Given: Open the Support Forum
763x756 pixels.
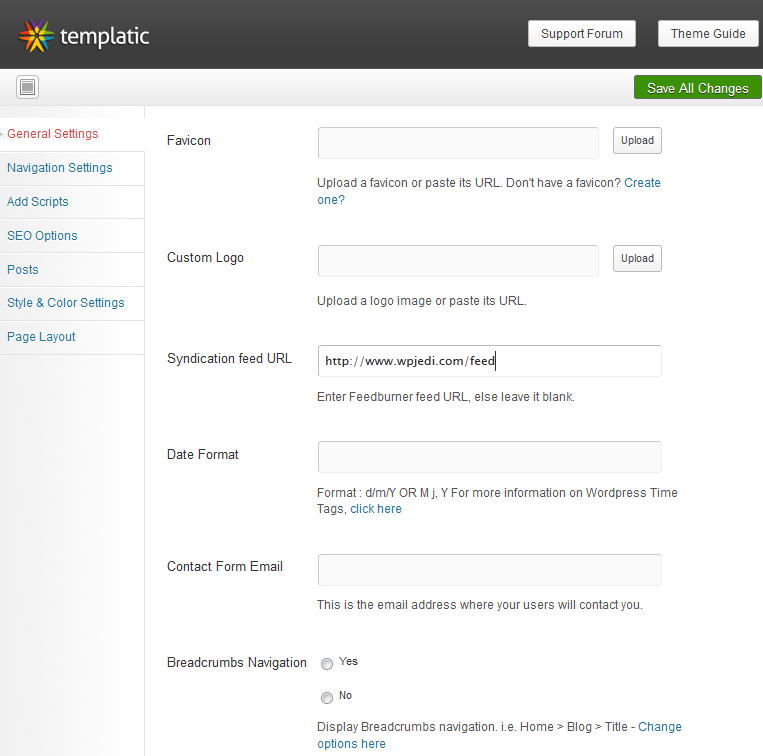Looking at the screenshot, I should click(581, 34).
